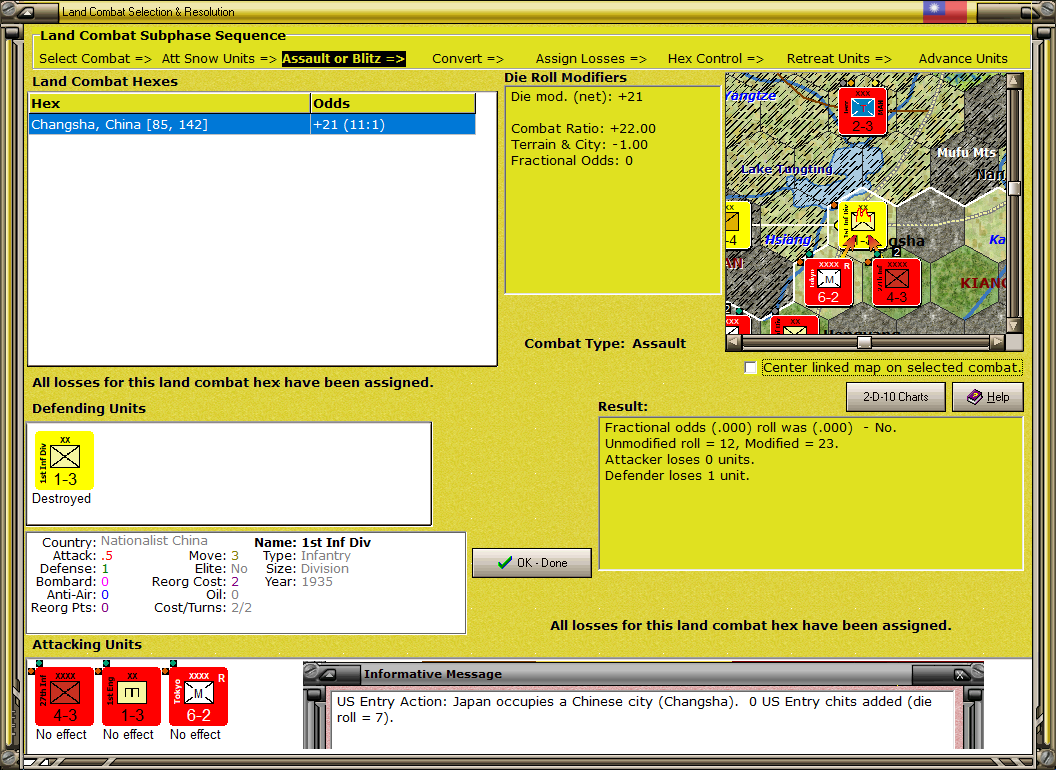
Task: Select the Tokyo 6-2 attacking unit counter
Action: (199, 697)
